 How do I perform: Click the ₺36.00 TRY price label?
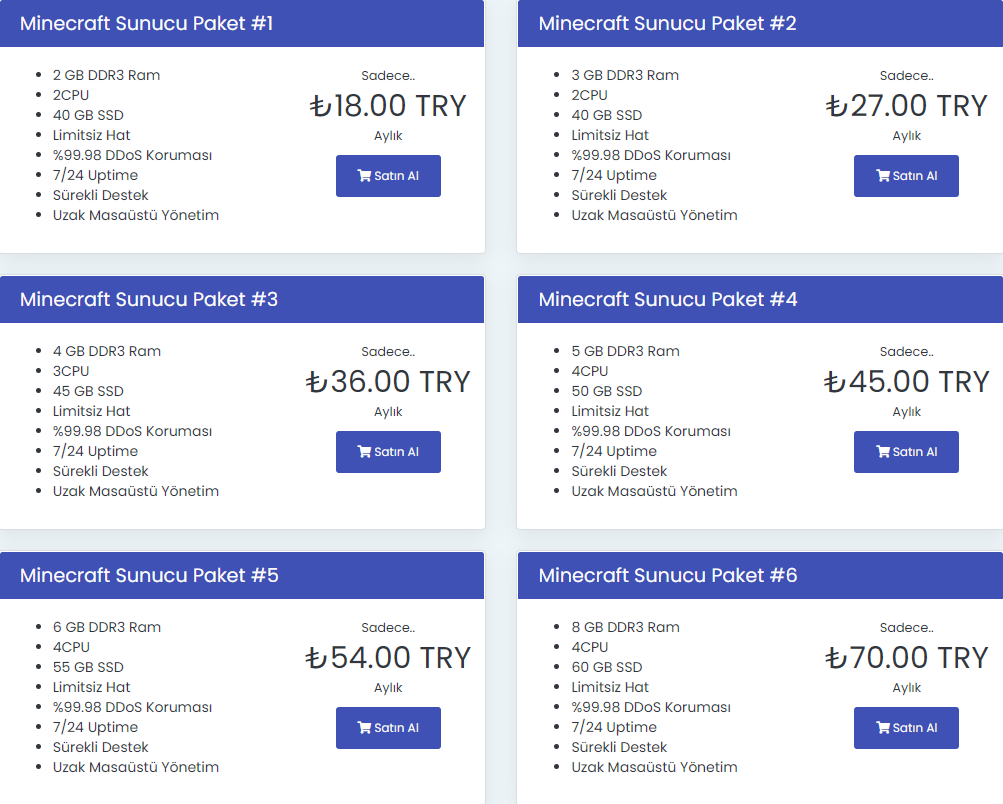pyautogui.click(x=388, y=382)
